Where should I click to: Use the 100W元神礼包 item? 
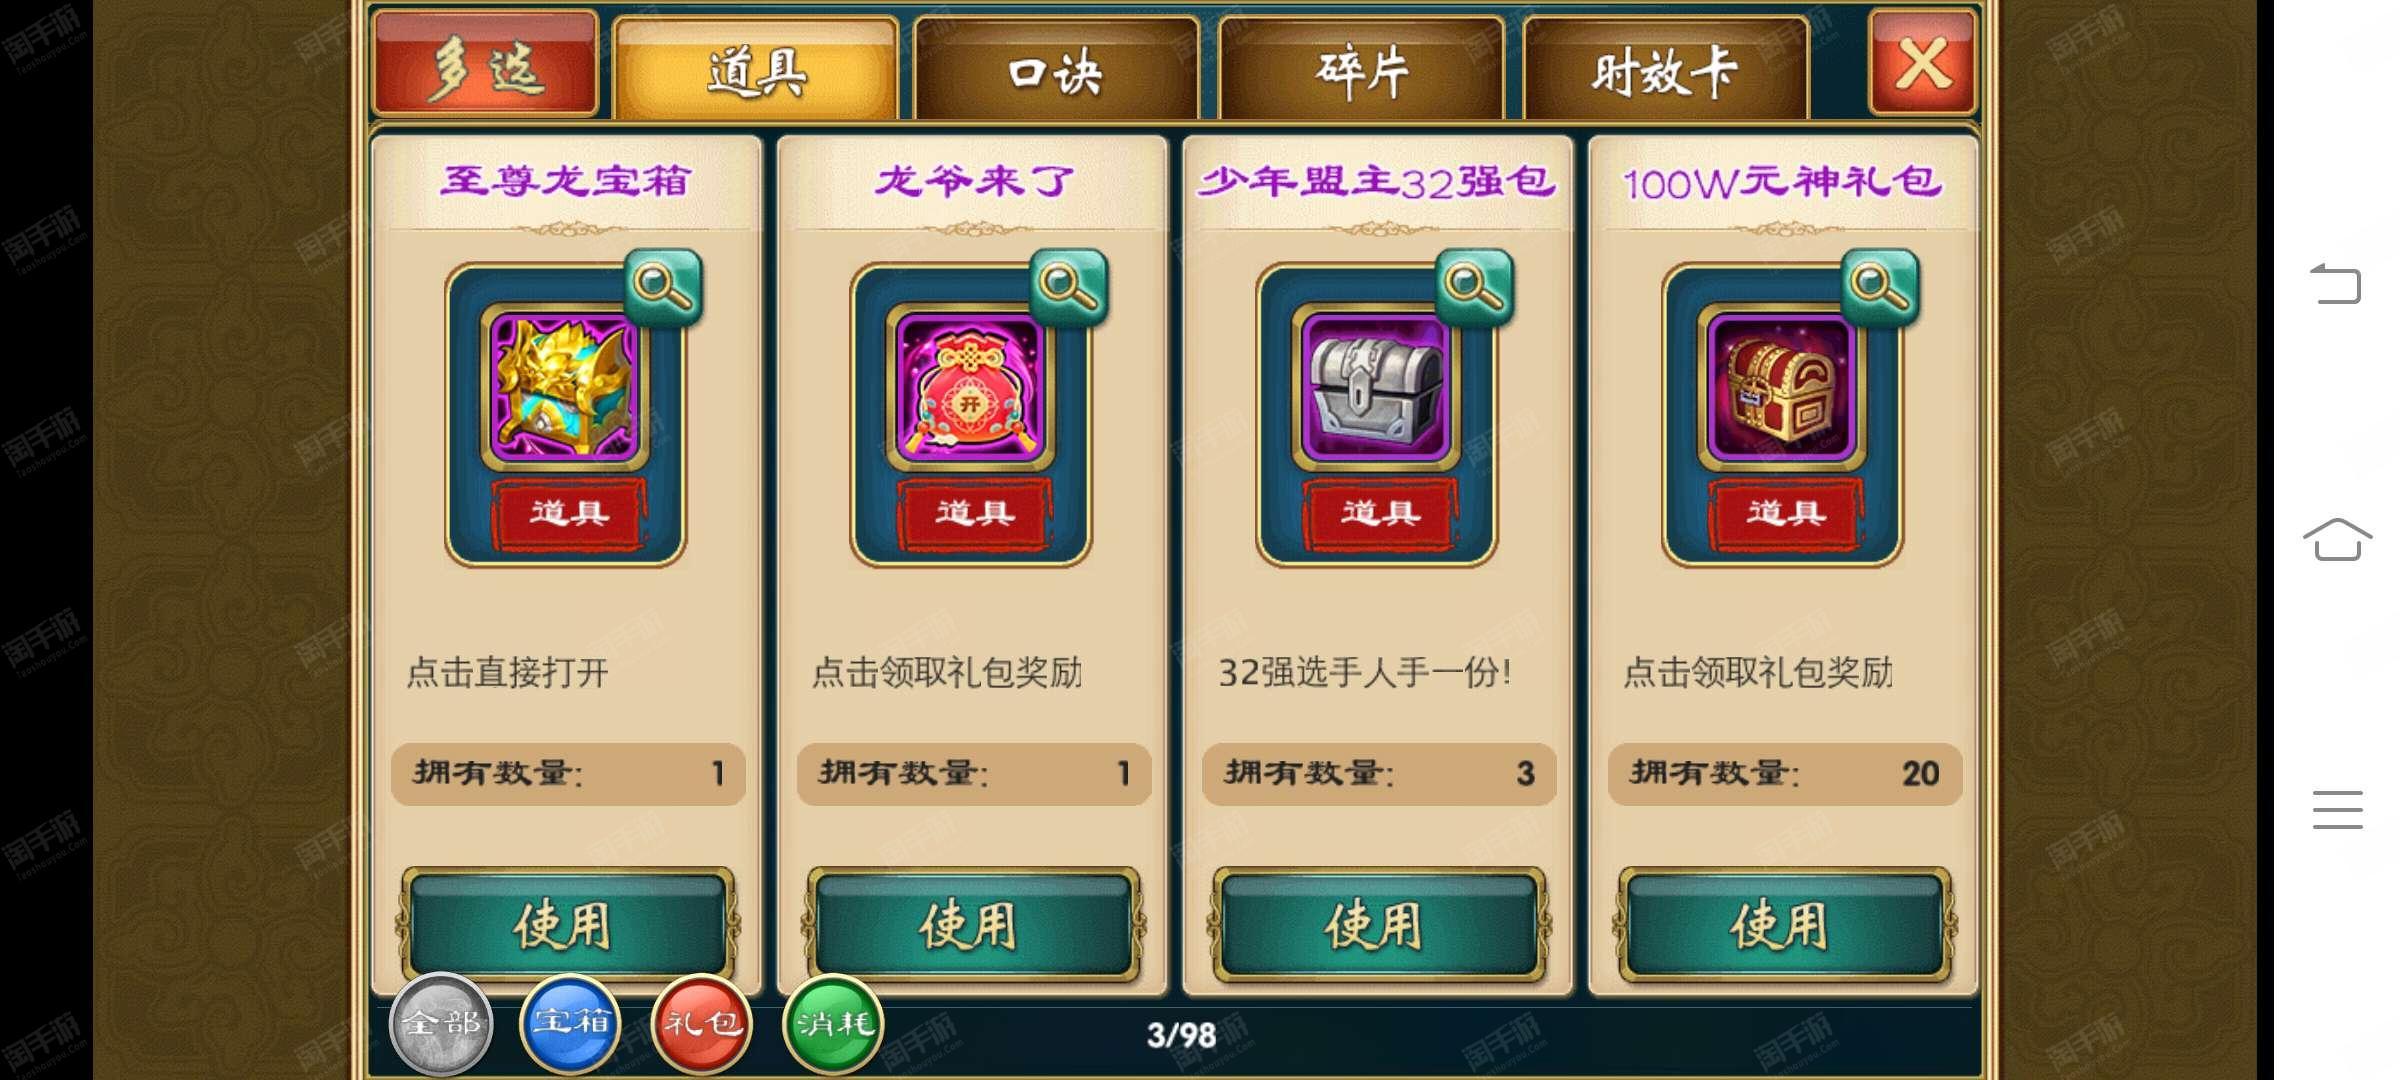[1783, 924]
